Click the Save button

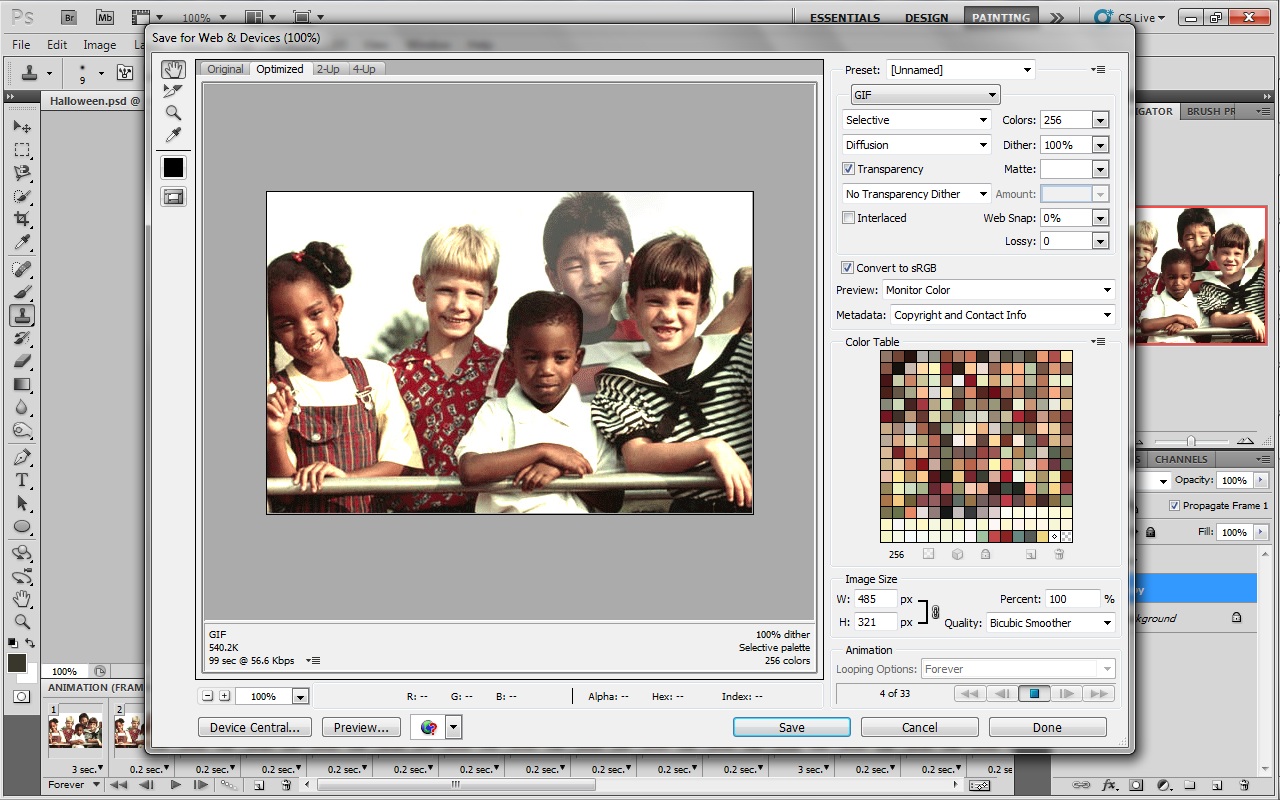click(x=792, y=728)
